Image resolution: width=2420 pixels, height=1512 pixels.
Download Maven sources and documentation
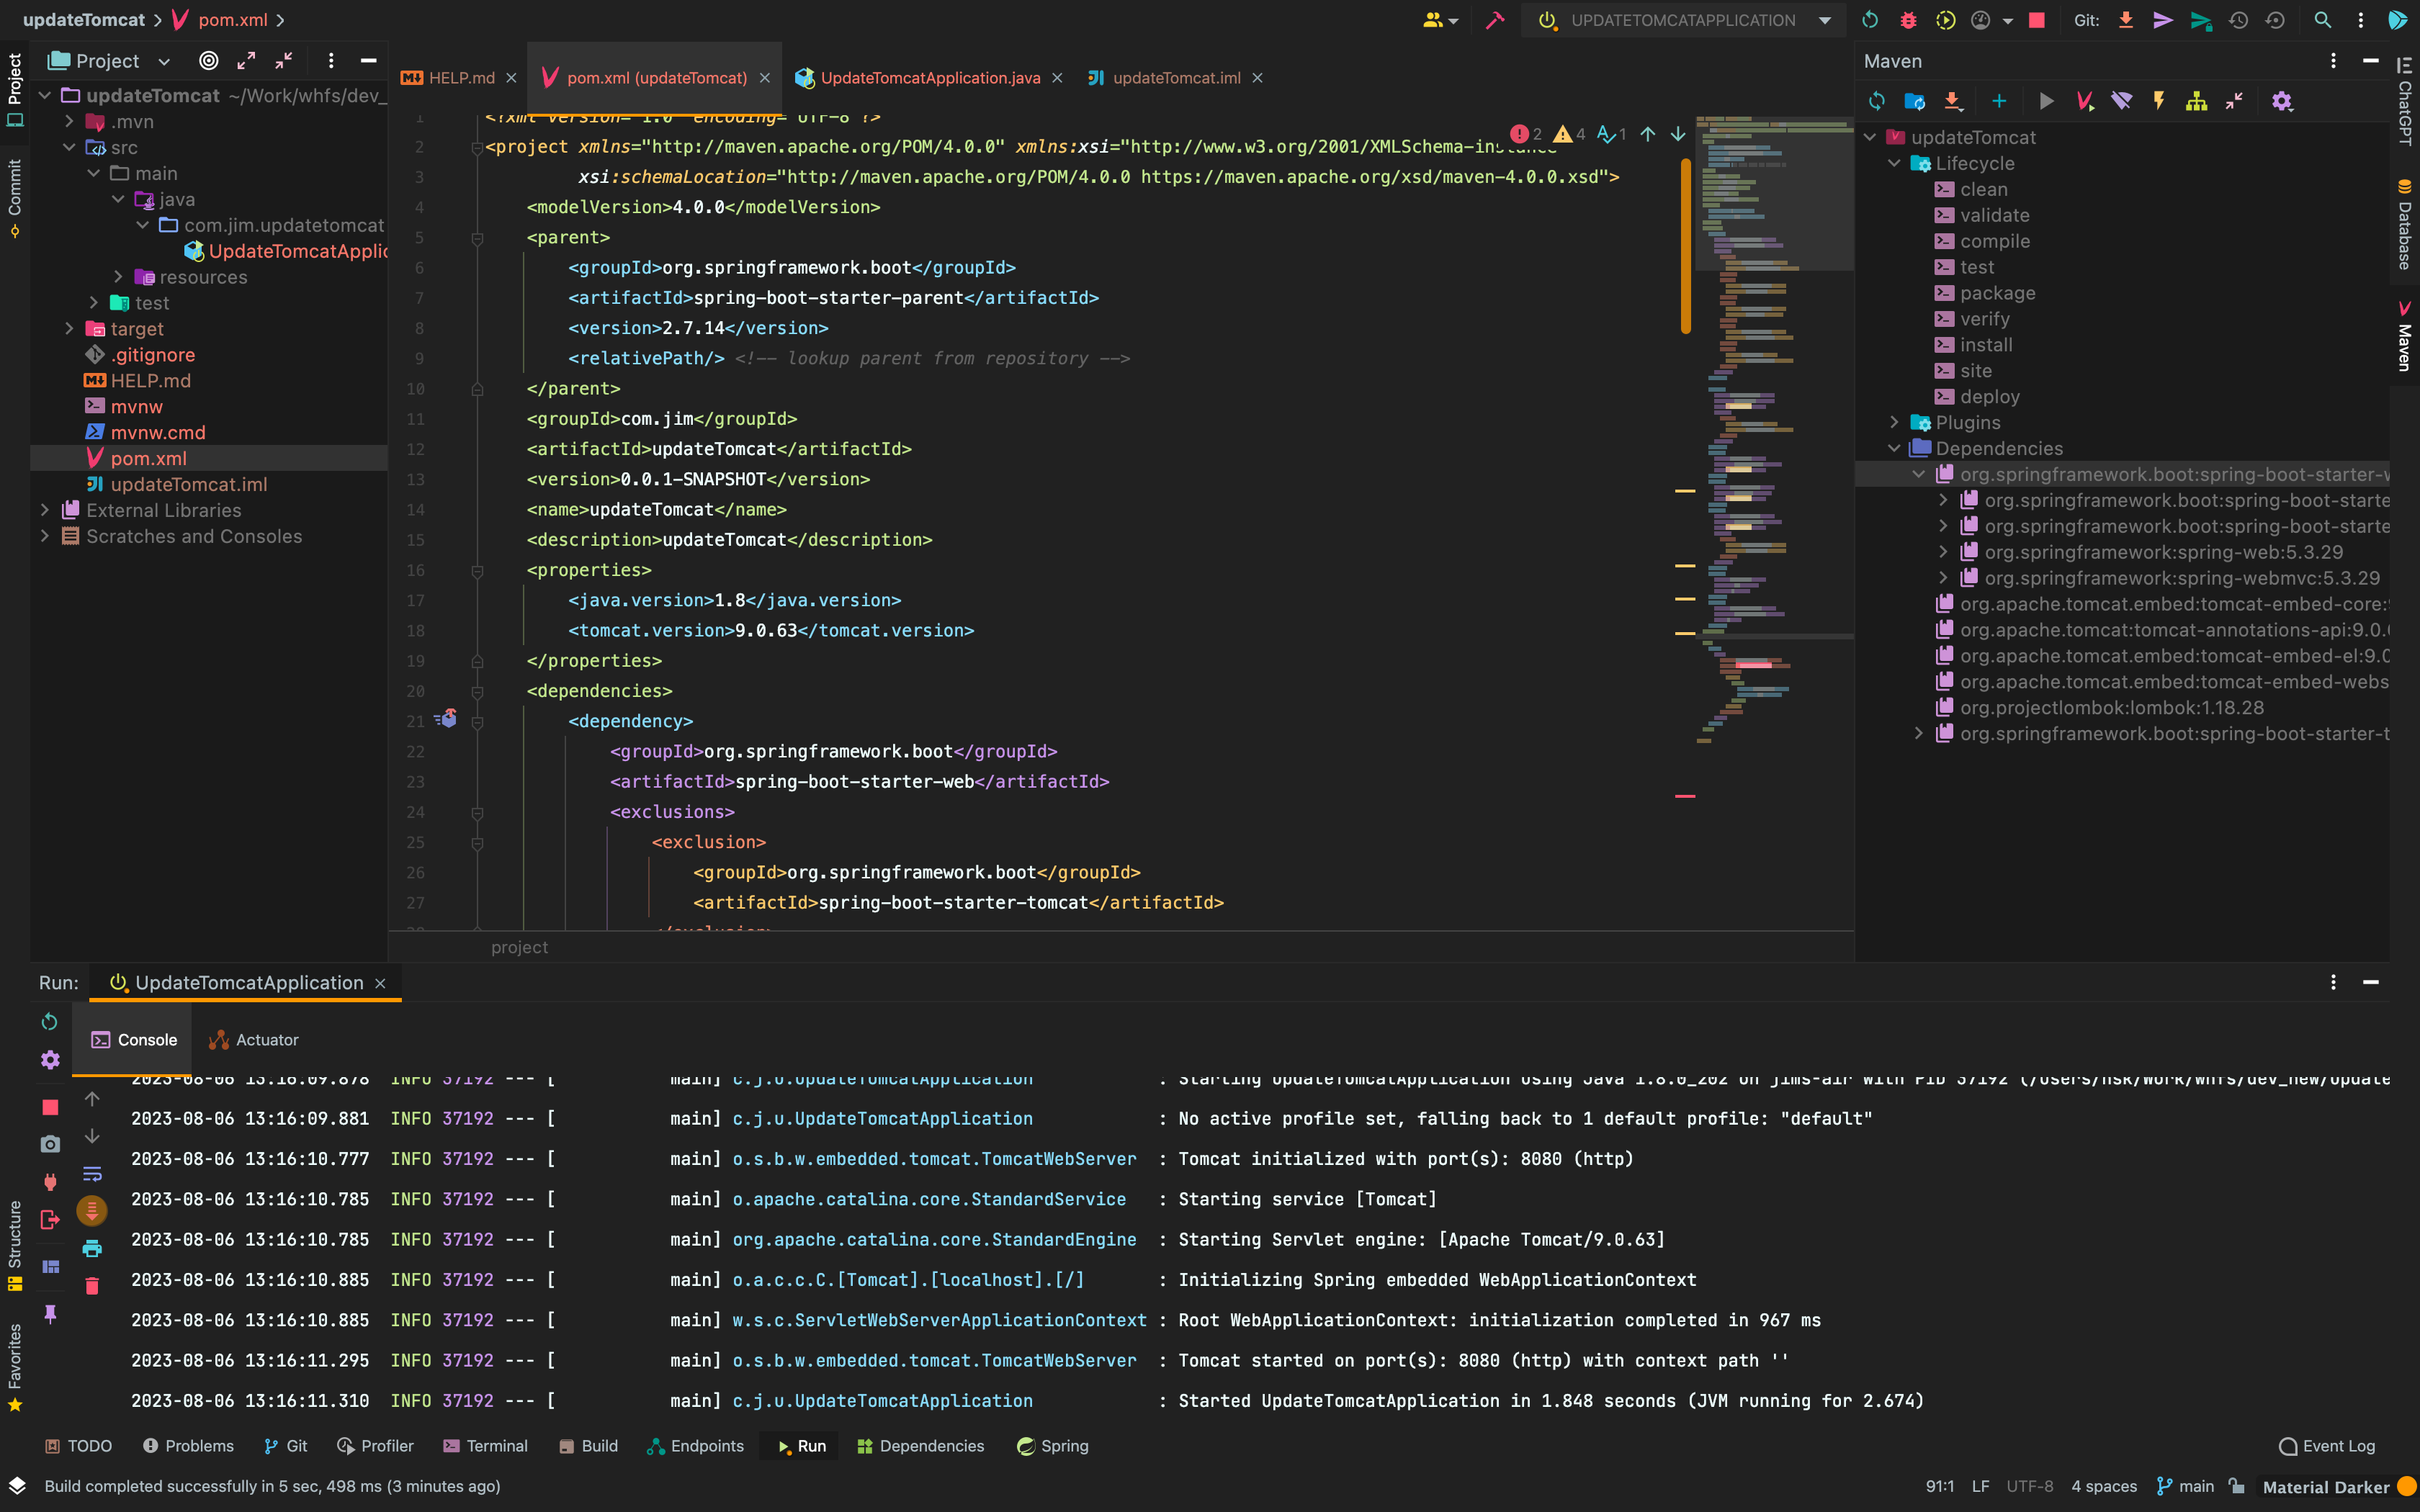coord(1953,101)
